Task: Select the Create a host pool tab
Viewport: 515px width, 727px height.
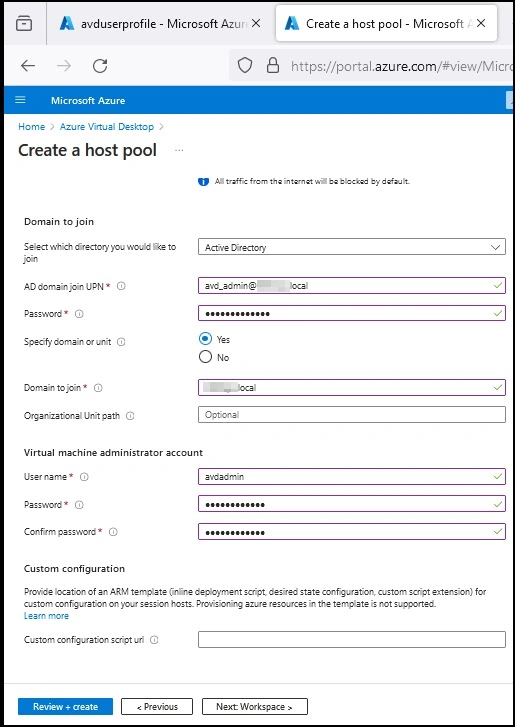Action: 386,24
